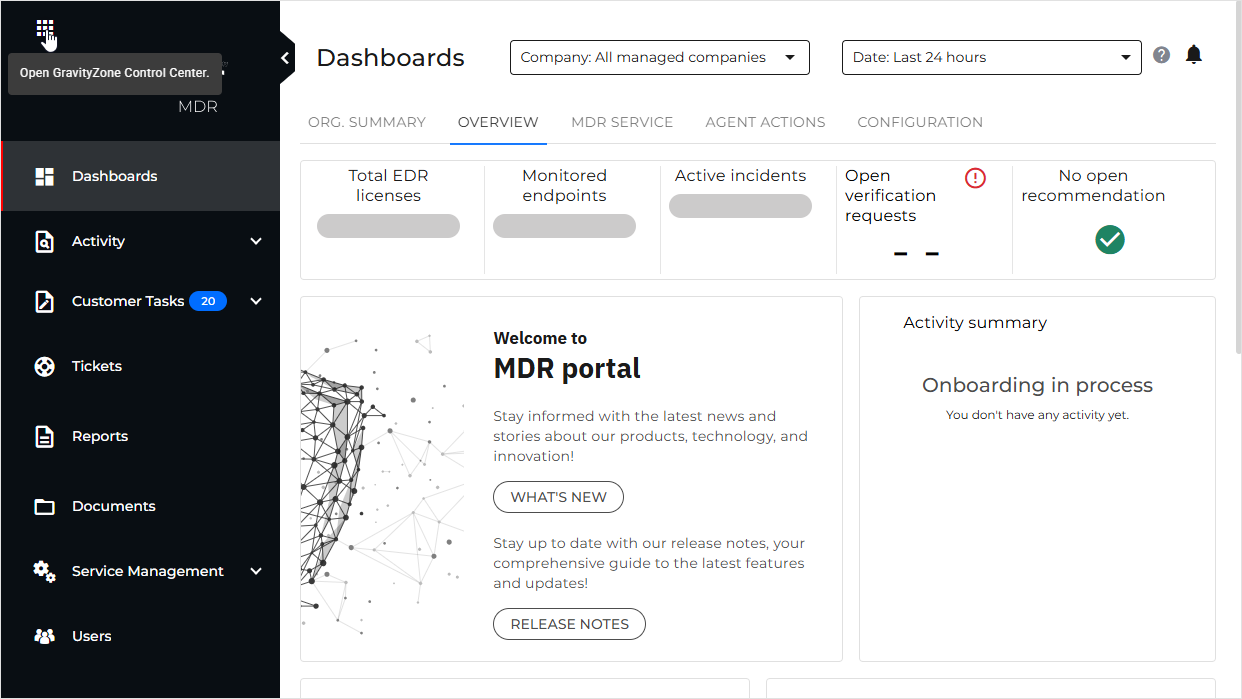Click the activity link in Activity summary
This screenshot has height=699, width=1242.
[x=1083, y=415]
